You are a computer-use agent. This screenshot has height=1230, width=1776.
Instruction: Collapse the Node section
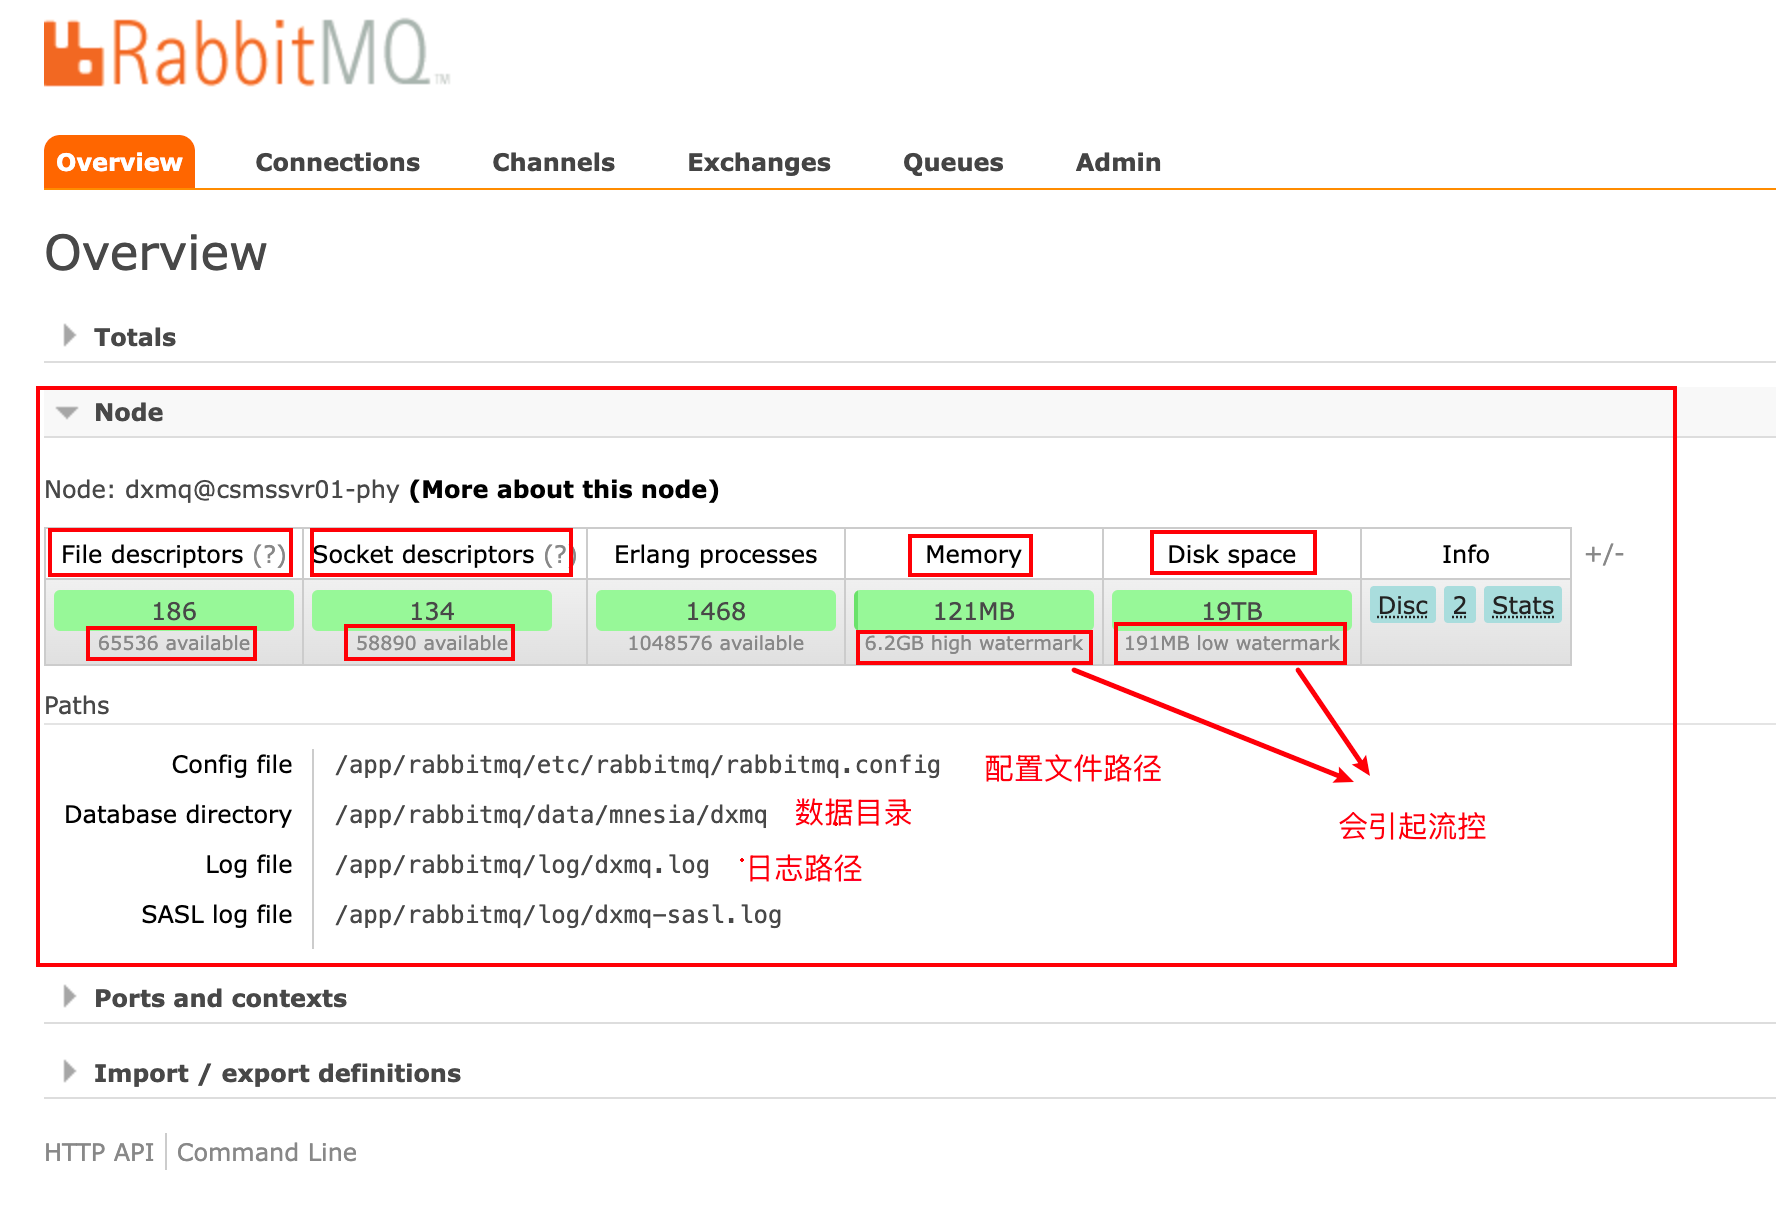coord(128,412)
